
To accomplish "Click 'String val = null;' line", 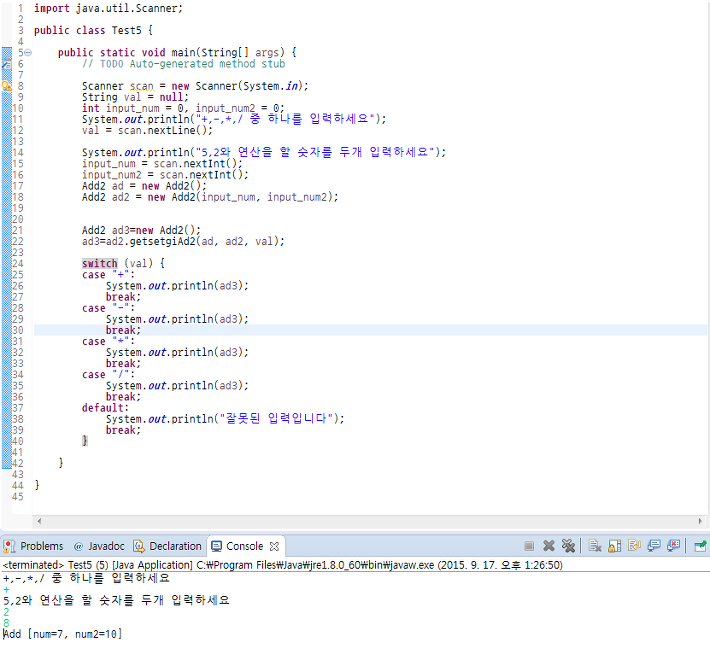I will (x=135, y=97).
